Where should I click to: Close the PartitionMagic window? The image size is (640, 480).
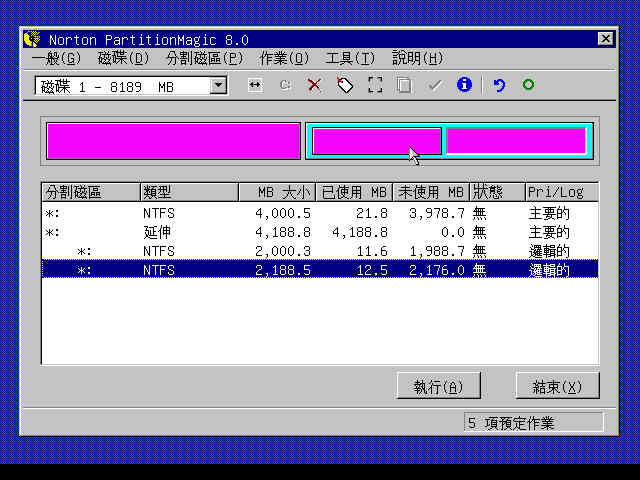[605, 39]
